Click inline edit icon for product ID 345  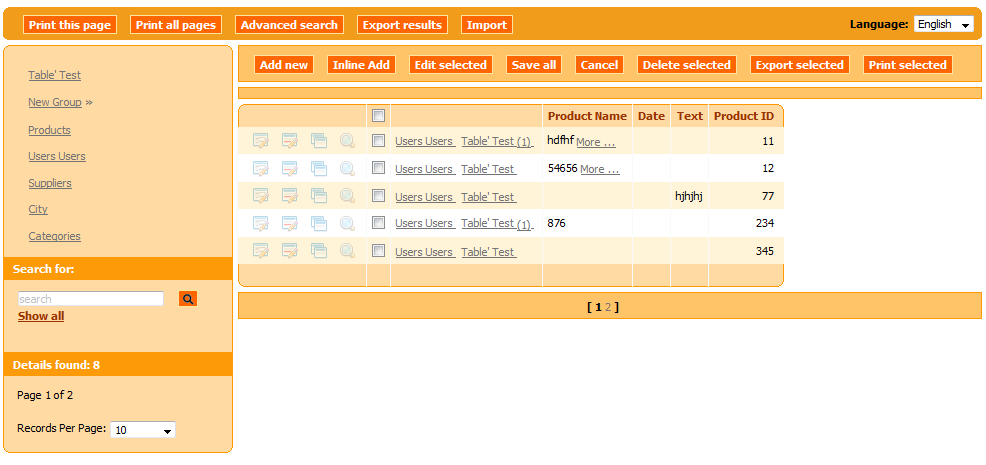point(289,251)
